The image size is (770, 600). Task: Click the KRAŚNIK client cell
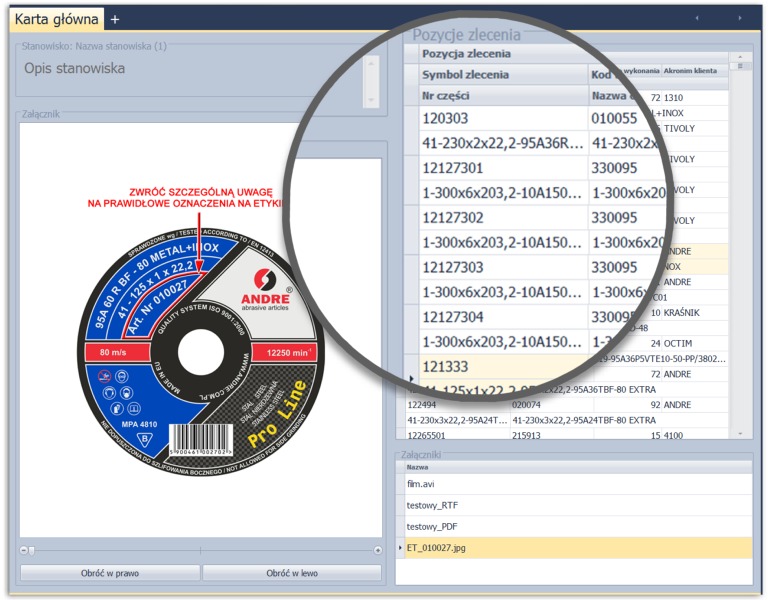pyautogui.click(x=694, y=313)
